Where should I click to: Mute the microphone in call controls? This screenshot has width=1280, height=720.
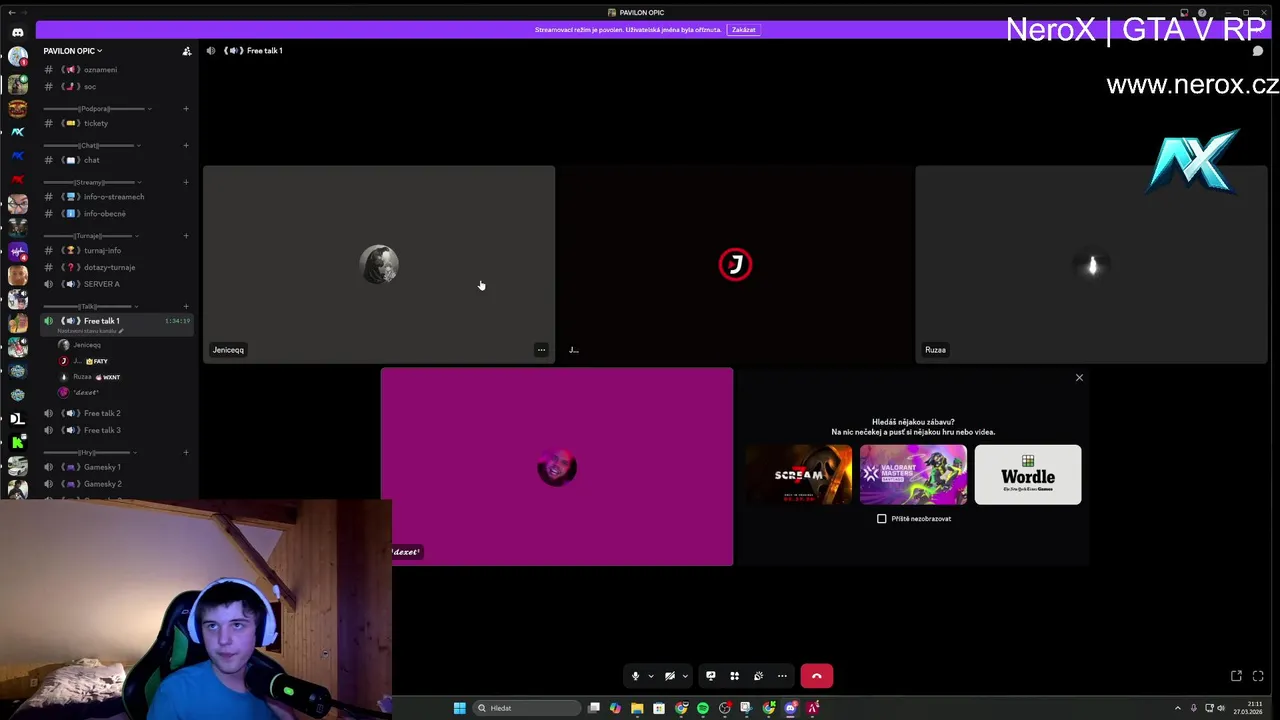[635, 676]
